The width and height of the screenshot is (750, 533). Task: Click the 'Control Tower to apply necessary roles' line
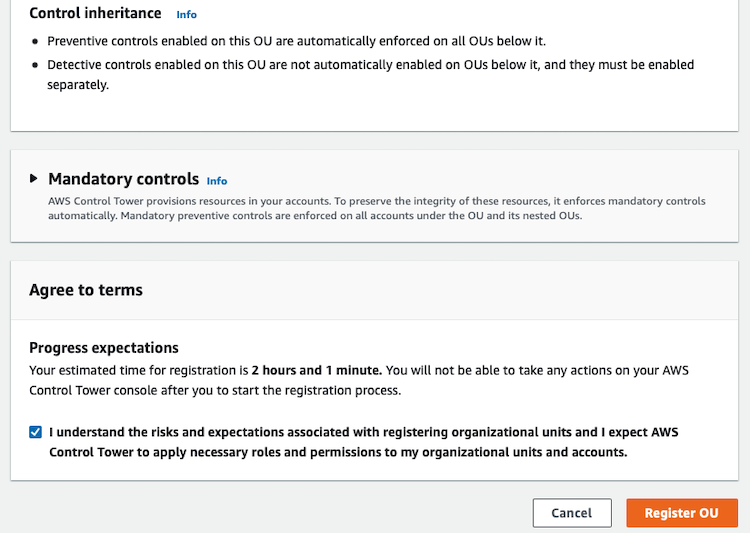[338, 452]
